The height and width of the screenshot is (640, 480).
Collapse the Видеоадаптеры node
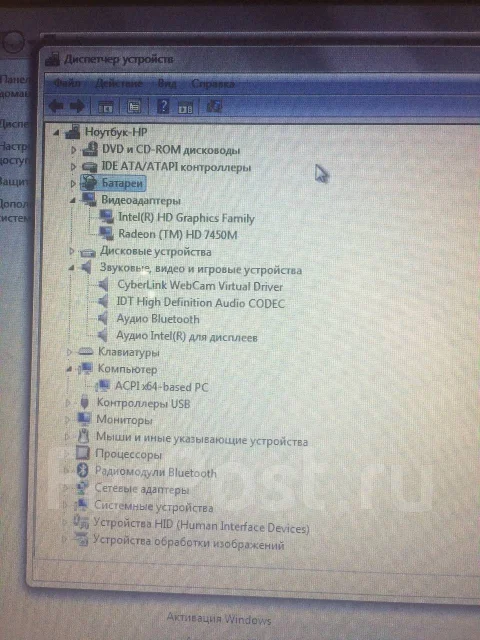(x=73, y=200)
